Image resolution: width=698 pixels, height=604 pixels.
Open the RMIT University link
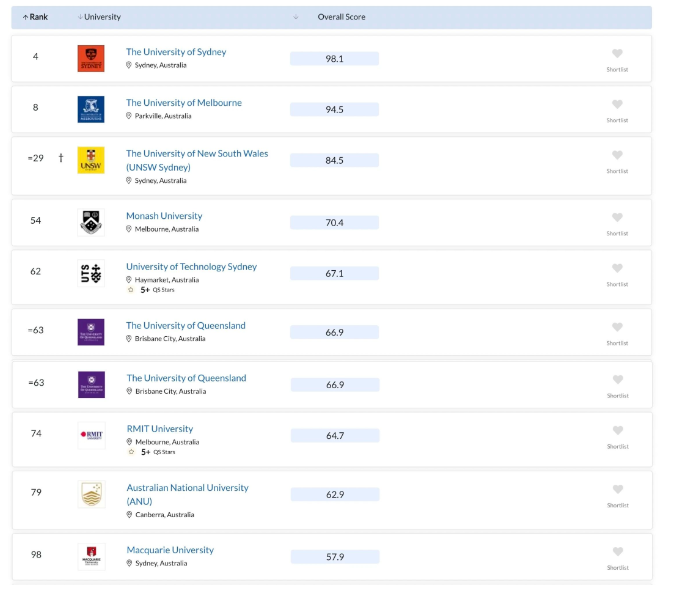pyautogui.click(x=160, y=428)
